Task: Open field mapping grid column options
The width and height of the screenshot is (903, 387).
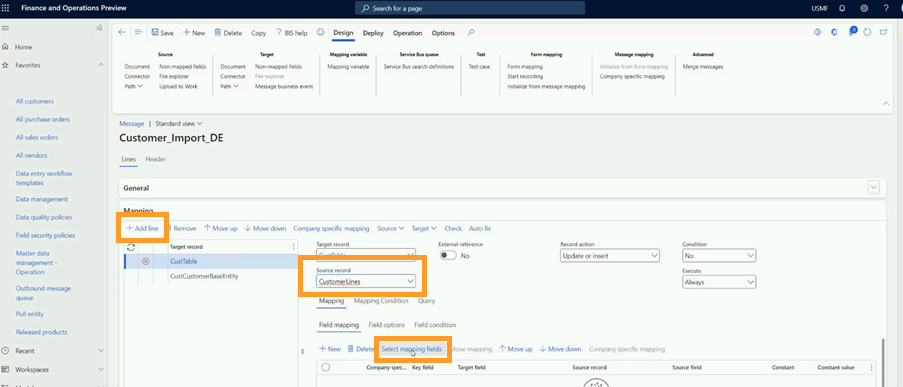Action: (872, 367)
